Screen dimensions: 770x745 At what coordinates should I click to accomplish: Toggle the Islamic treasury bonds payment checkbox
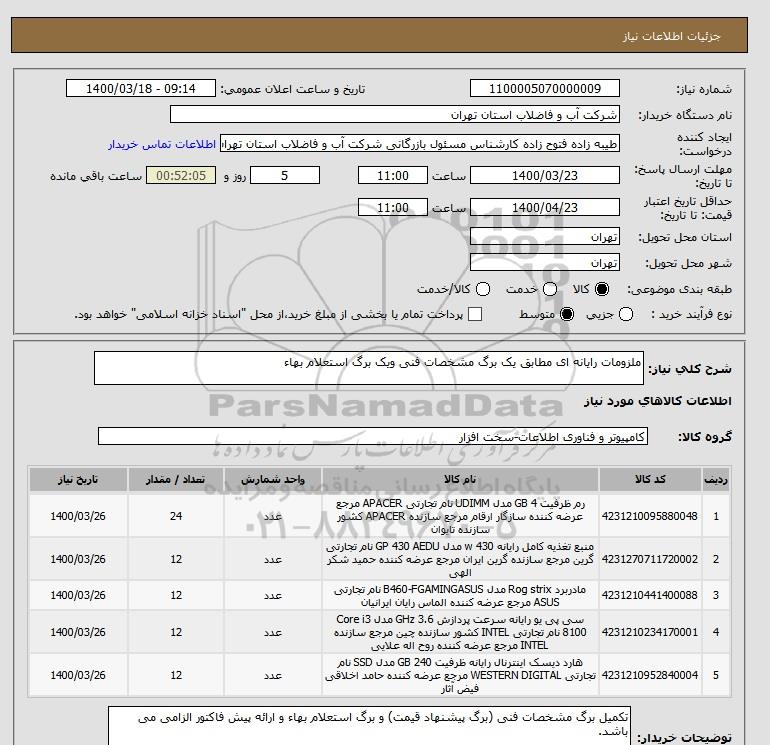tap(475, 314)
